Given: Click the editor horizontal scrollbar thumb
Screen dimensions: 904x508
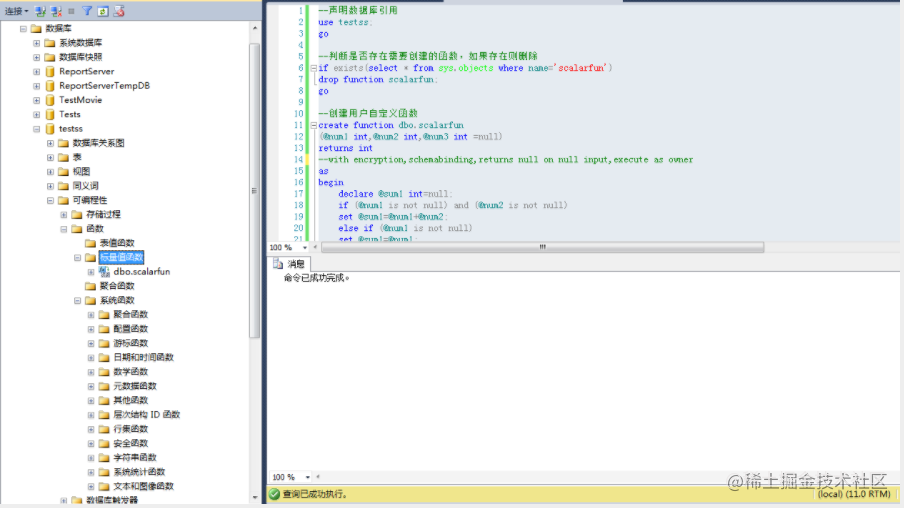Looking at the screenshot, I should pyautogui.click(x=542, y=247).
